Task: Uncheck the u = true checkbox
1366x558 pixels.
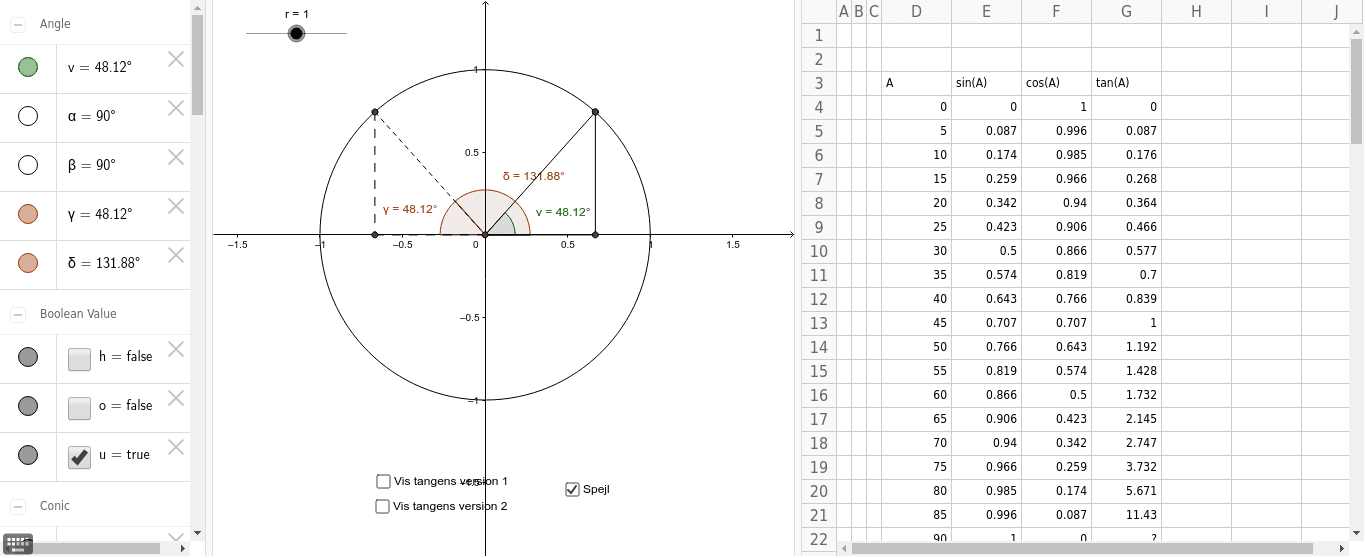Action: (x=80, y=457)
